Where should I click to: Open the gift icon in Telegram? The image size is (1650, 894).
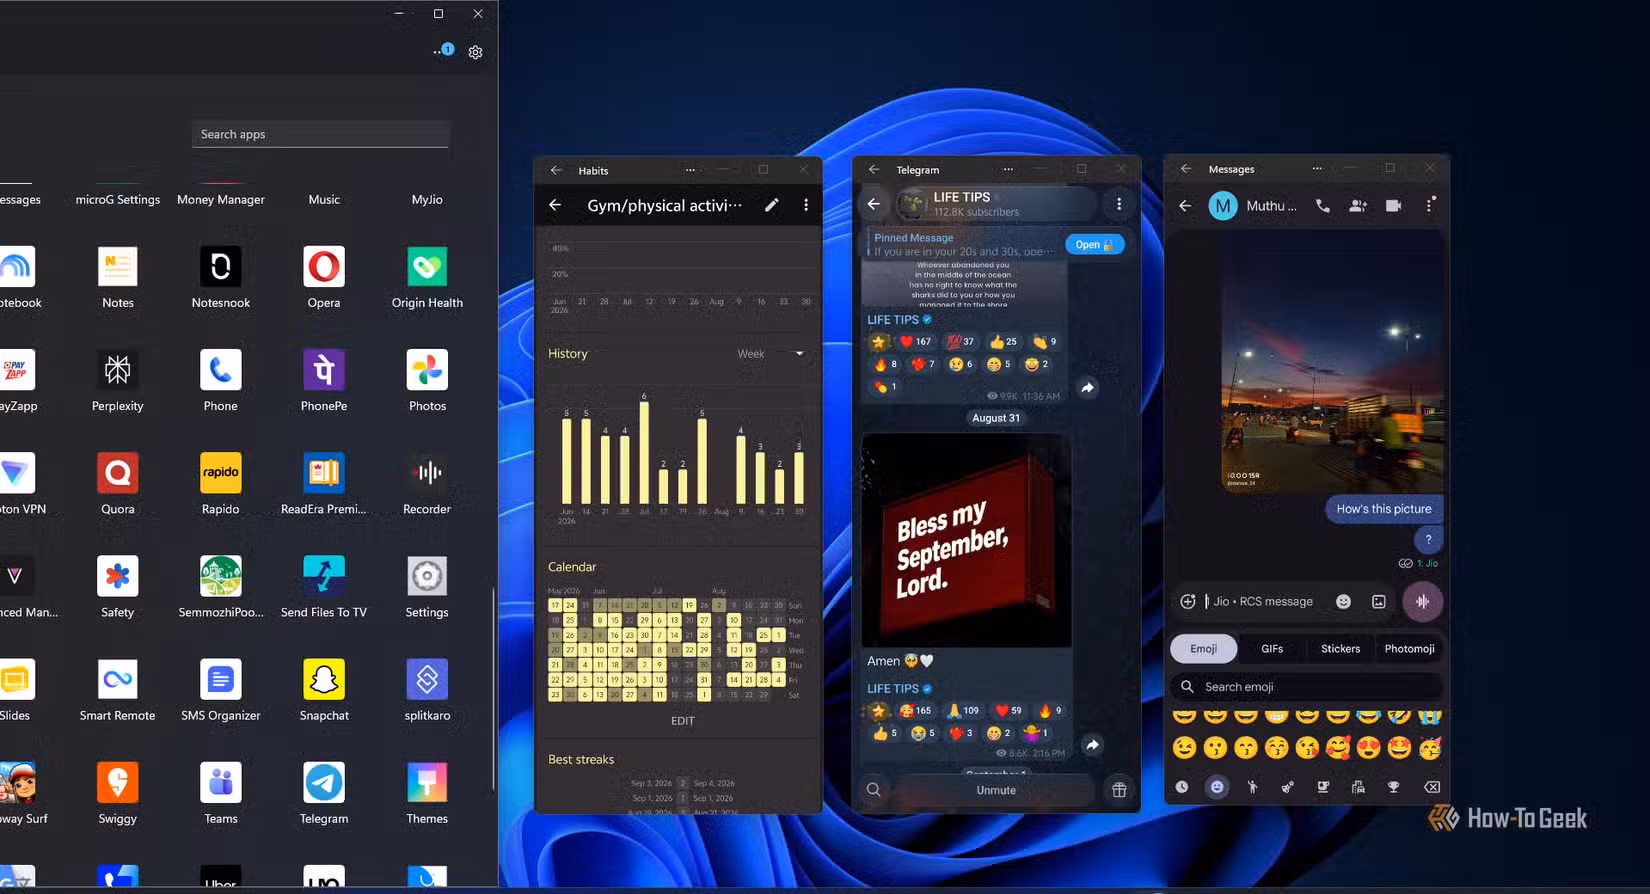1119,790
